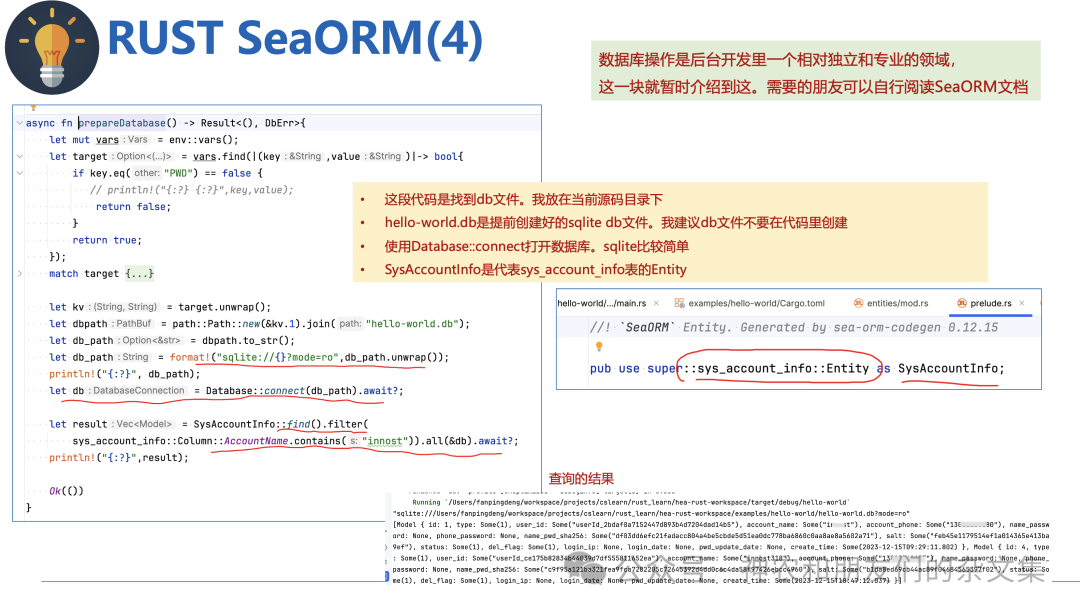The height and width of the screenshot is (613, 1080).
Task: Close the hello-world main.rs tab
Action: [656, 303]
